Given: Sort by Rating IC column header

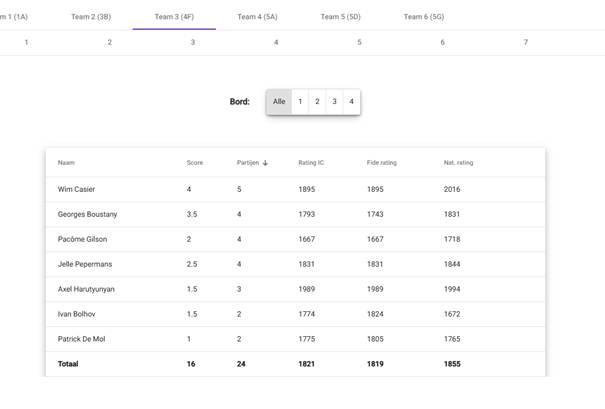Looking at the screenshot, I should tap(311, 163).
